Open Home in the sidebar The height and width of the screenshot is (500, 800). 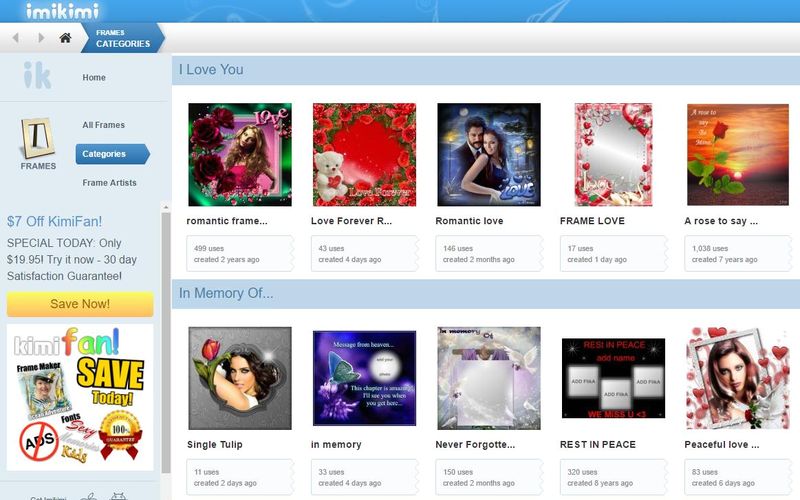tap(94, 78)
